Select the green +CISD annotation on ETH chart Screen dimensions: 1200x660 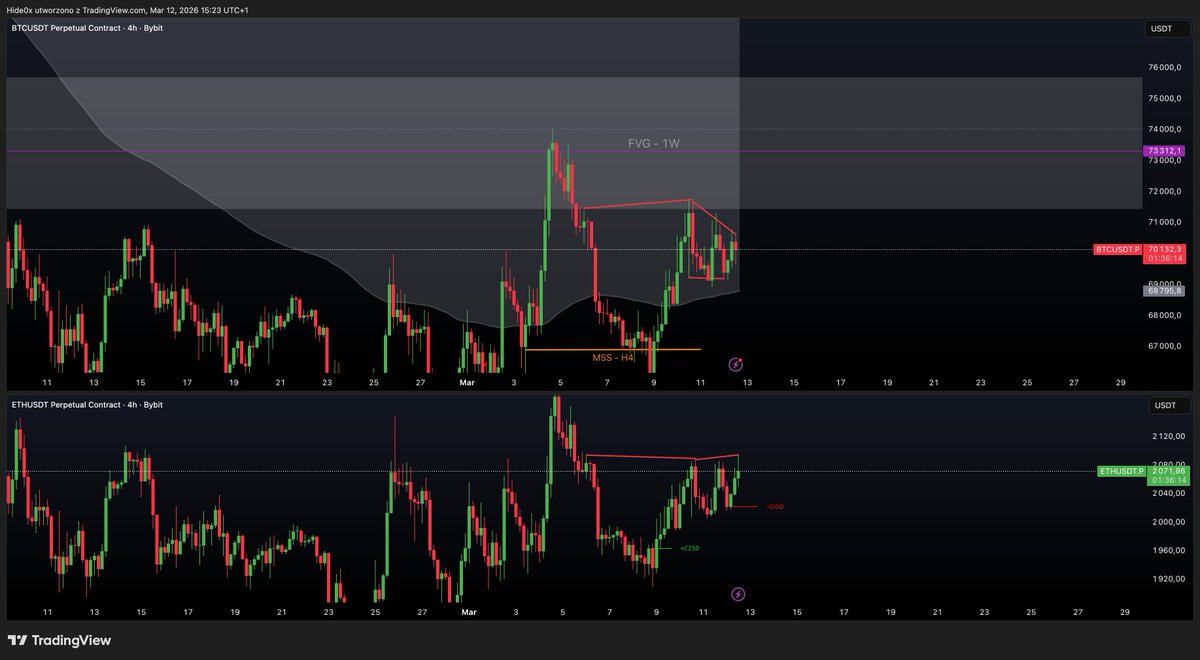689,548
